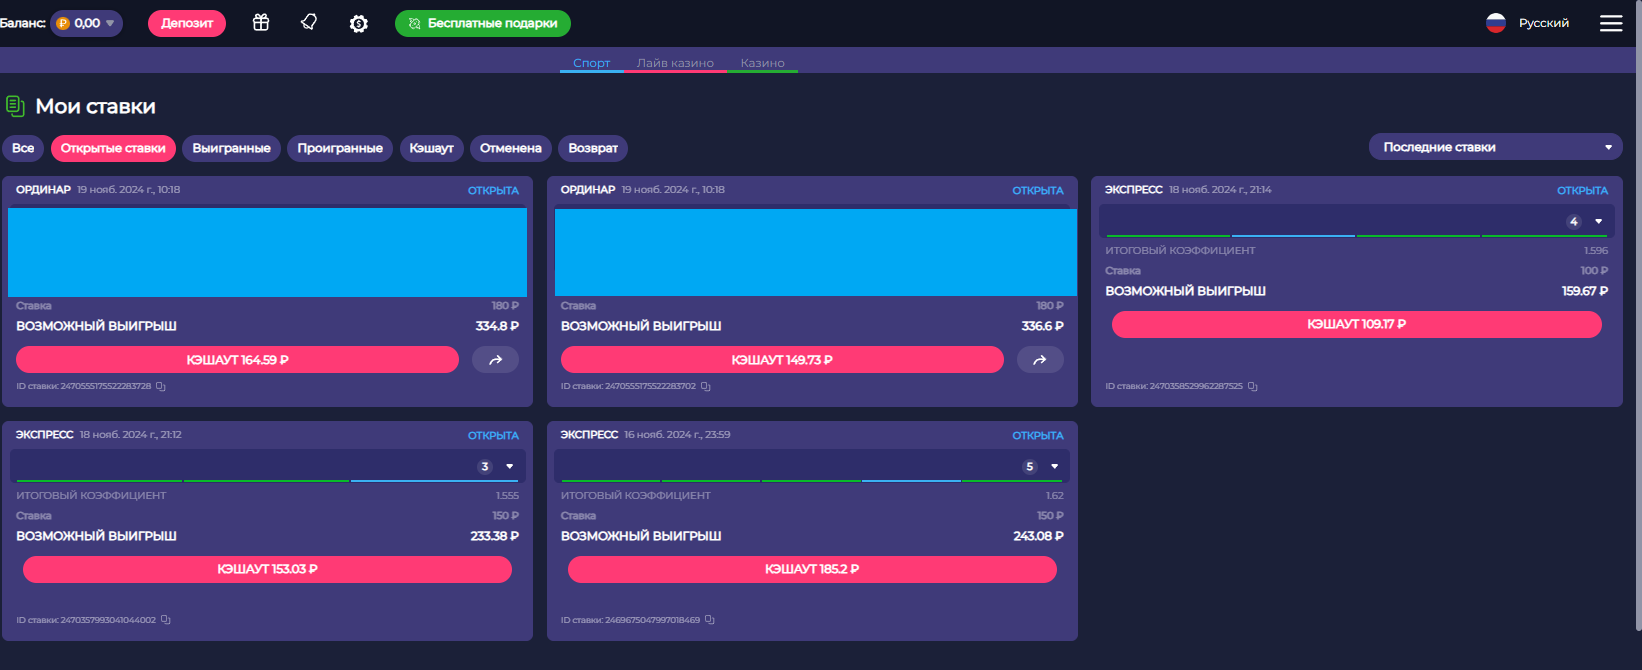Switch filter to Все
The width and height of the screenshot is (1642, 670).
tap(23, 148)
